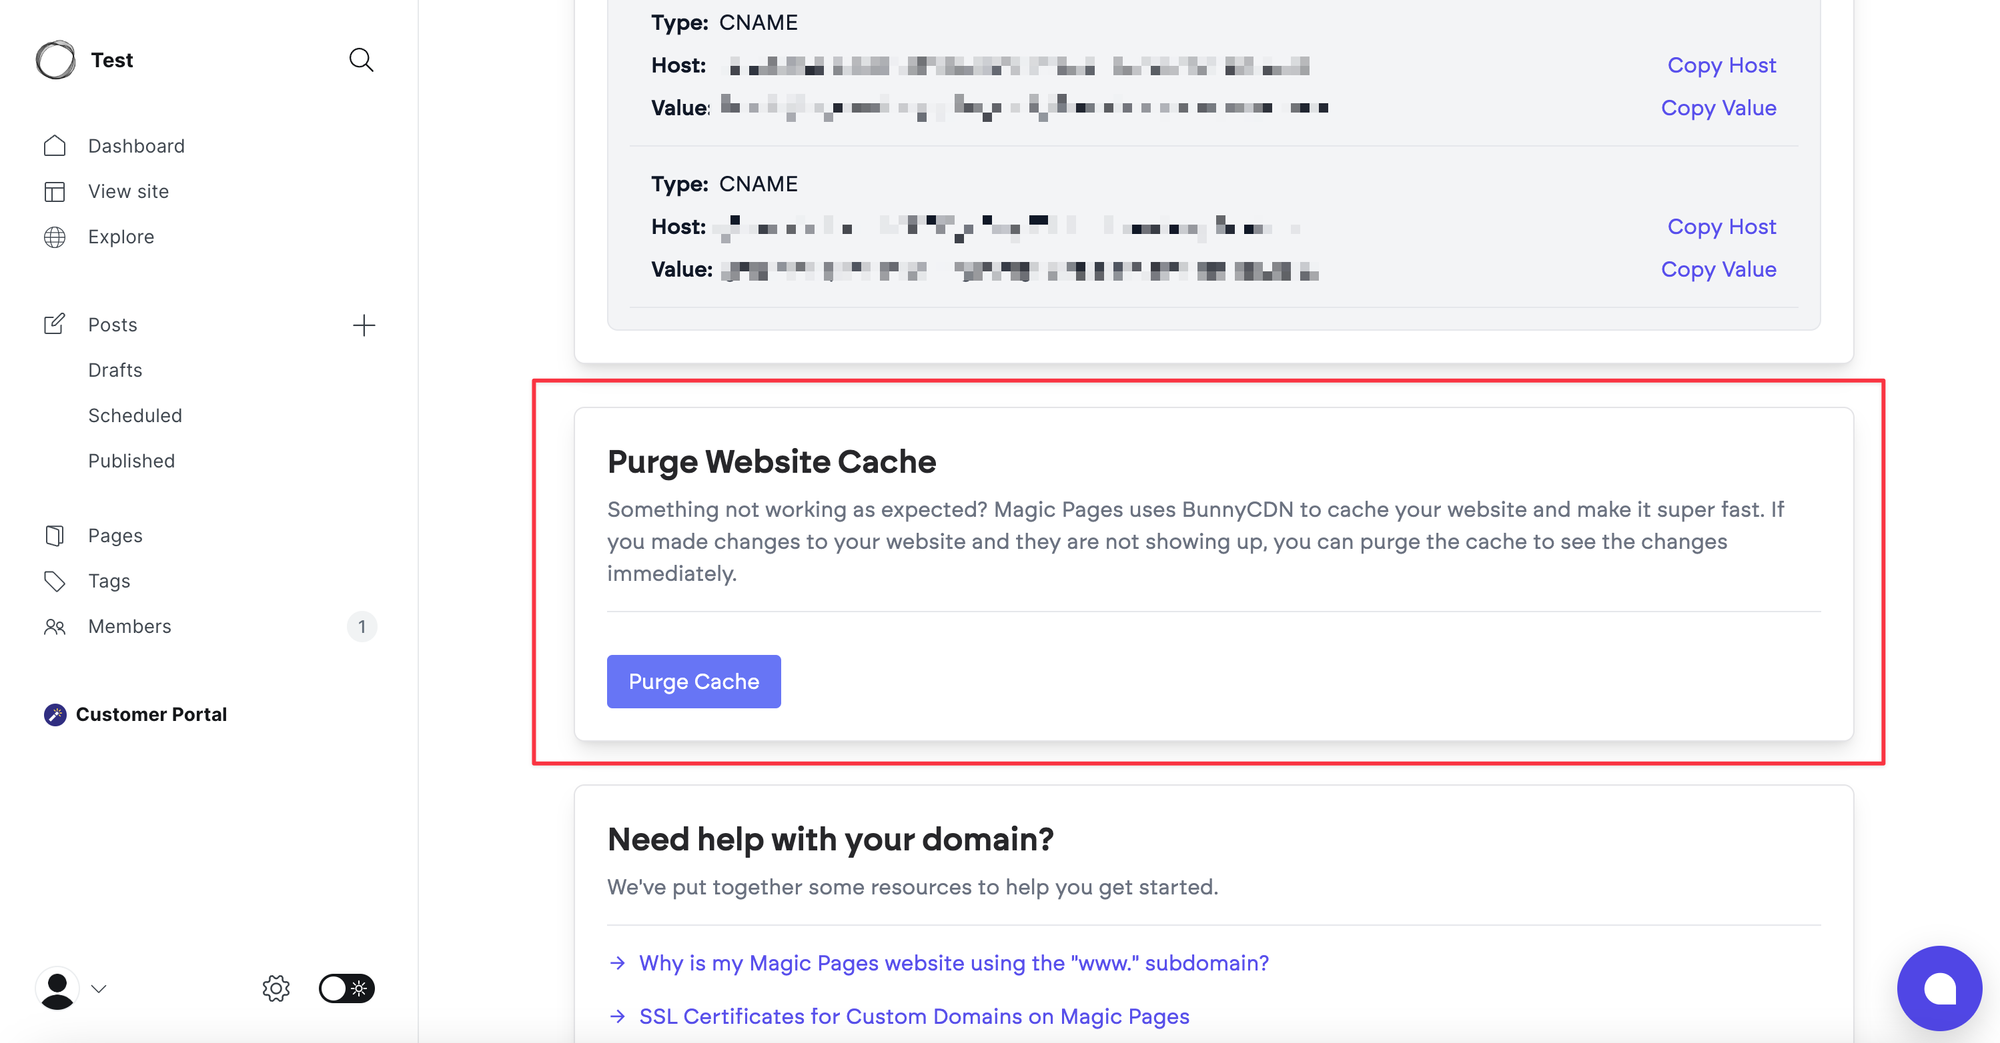Click the Dashboard home icon

tap(55, 146)
